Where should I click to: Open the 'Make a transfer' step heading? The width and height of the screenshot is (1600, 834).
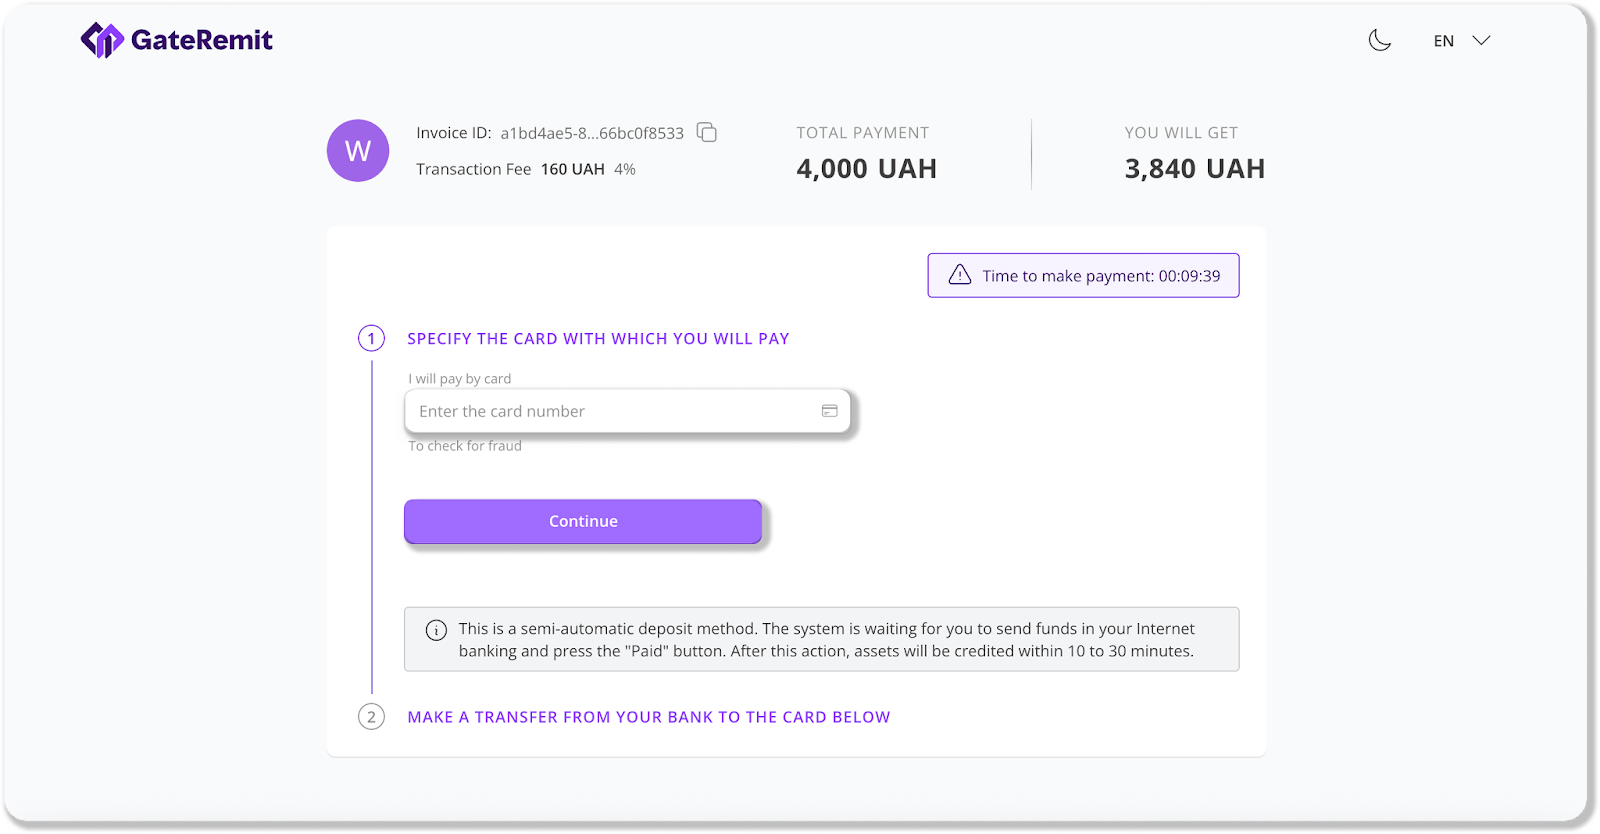click(648, 717)
